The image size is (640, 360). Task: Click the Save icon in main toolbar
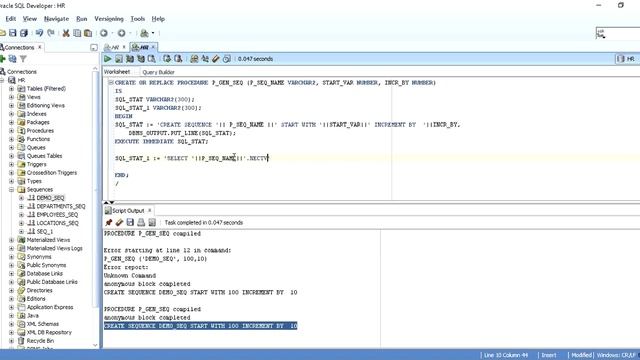(13, 33)
